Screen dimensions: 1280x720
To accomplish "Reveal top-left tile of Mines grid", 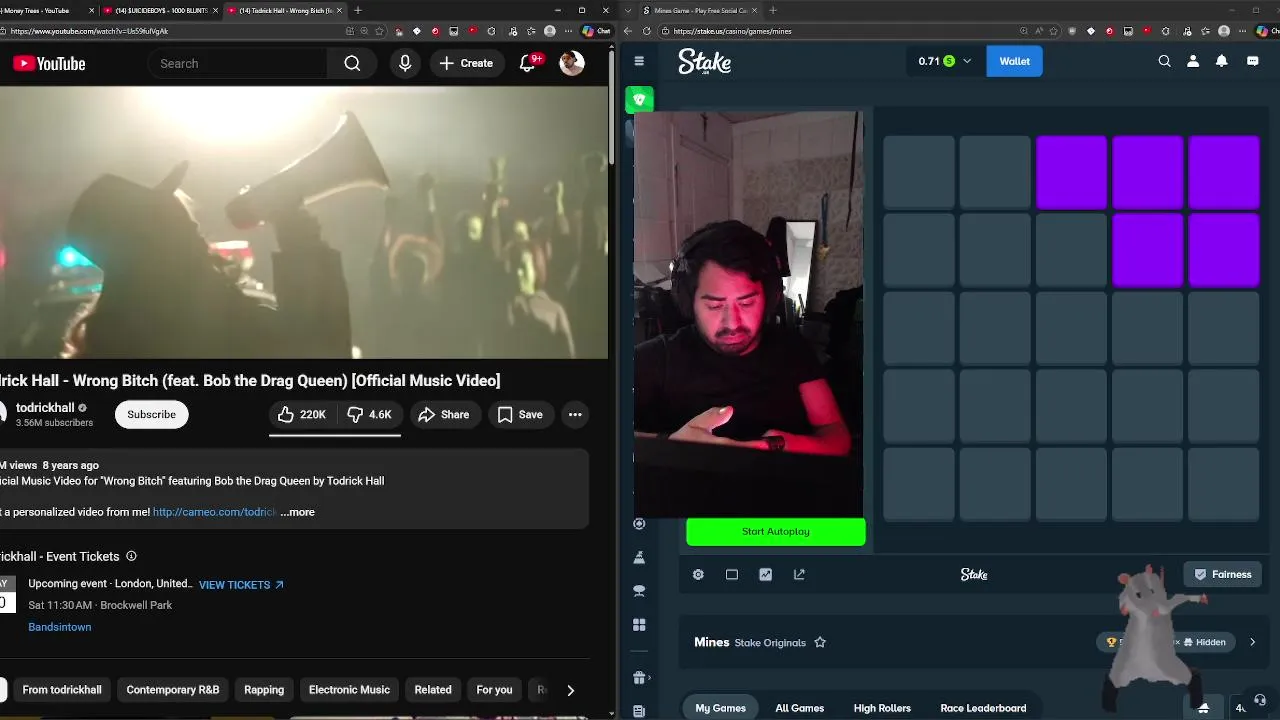I will coord(918,172).
